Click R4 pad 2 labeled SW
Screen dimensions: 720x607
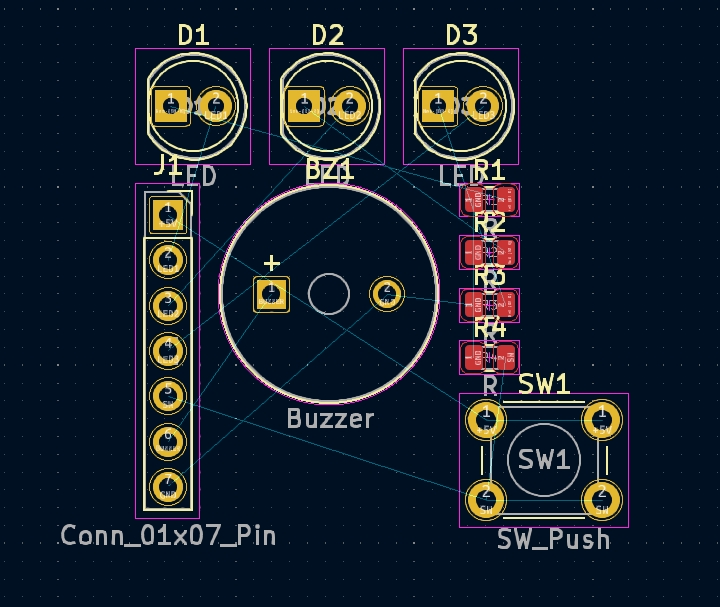(506, 357)
